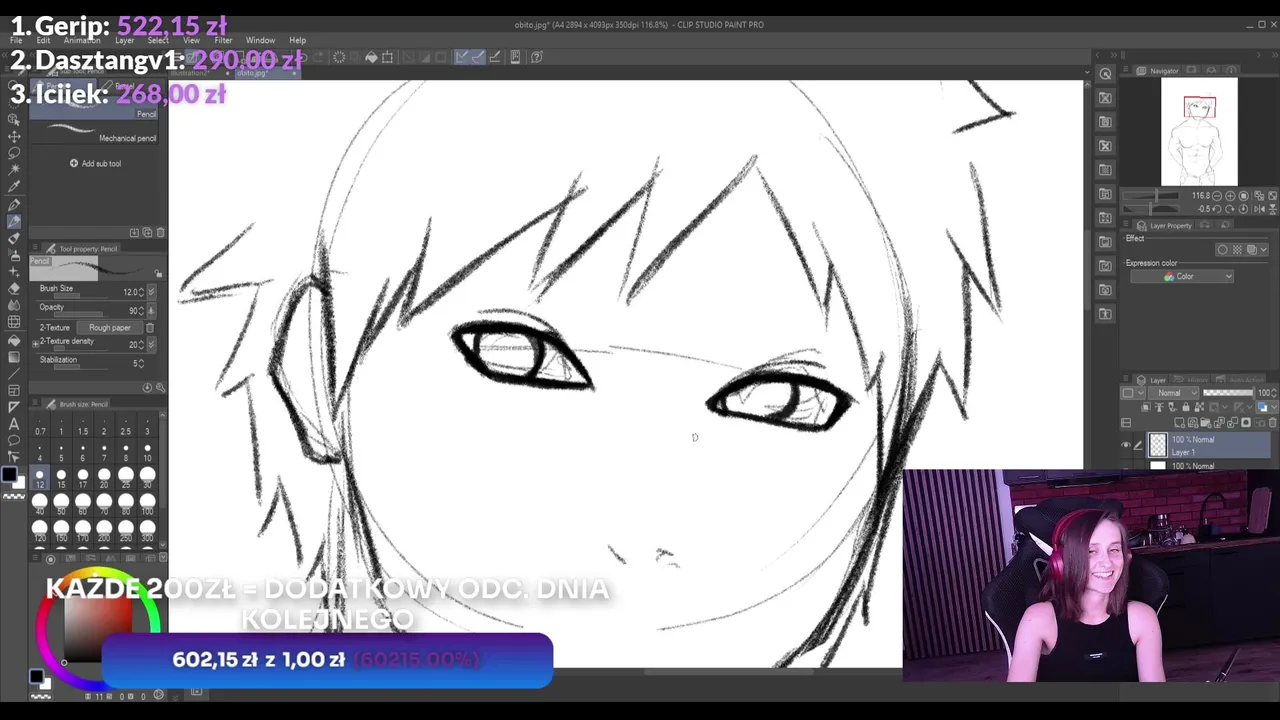The height and width of the screenshot is (720, 1280).
Task: Toggle Lock transparent pixels
Action: pos(1199,407)
